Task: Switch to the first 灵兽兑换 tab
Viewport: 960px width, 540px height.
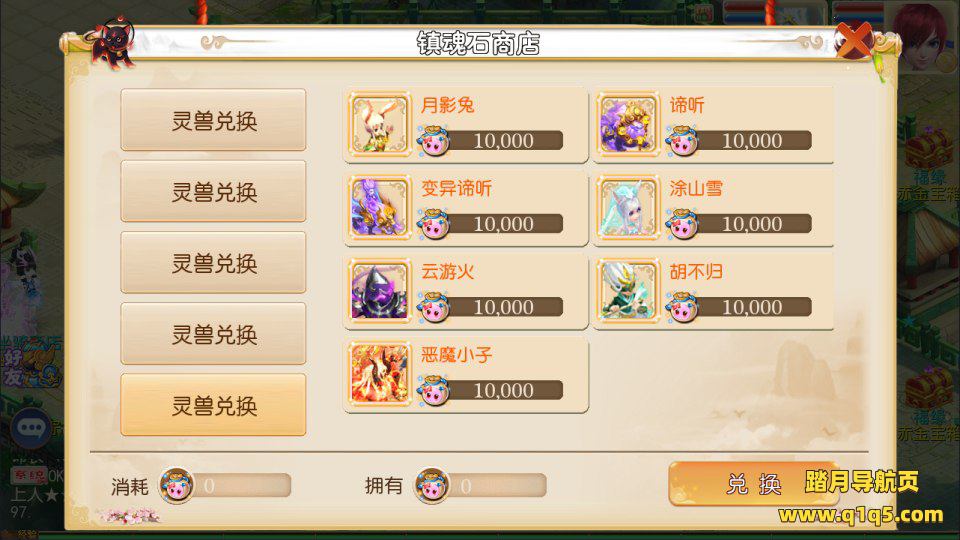Action: click(213, 120)
